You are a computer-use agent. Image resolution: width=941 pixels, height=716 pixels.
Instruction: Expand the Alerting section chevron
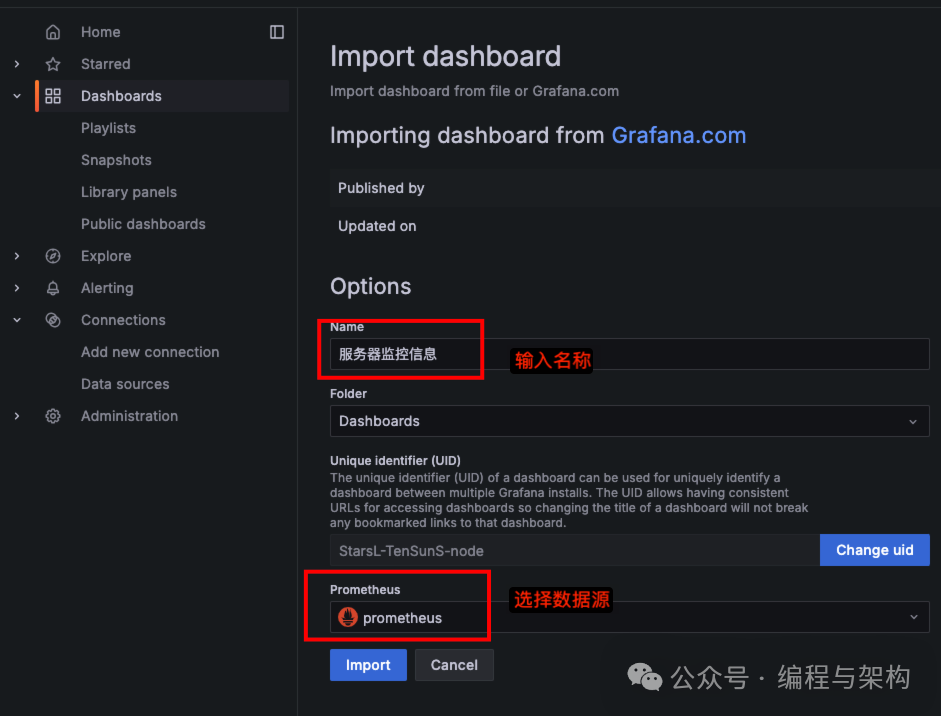coord(17,288)
